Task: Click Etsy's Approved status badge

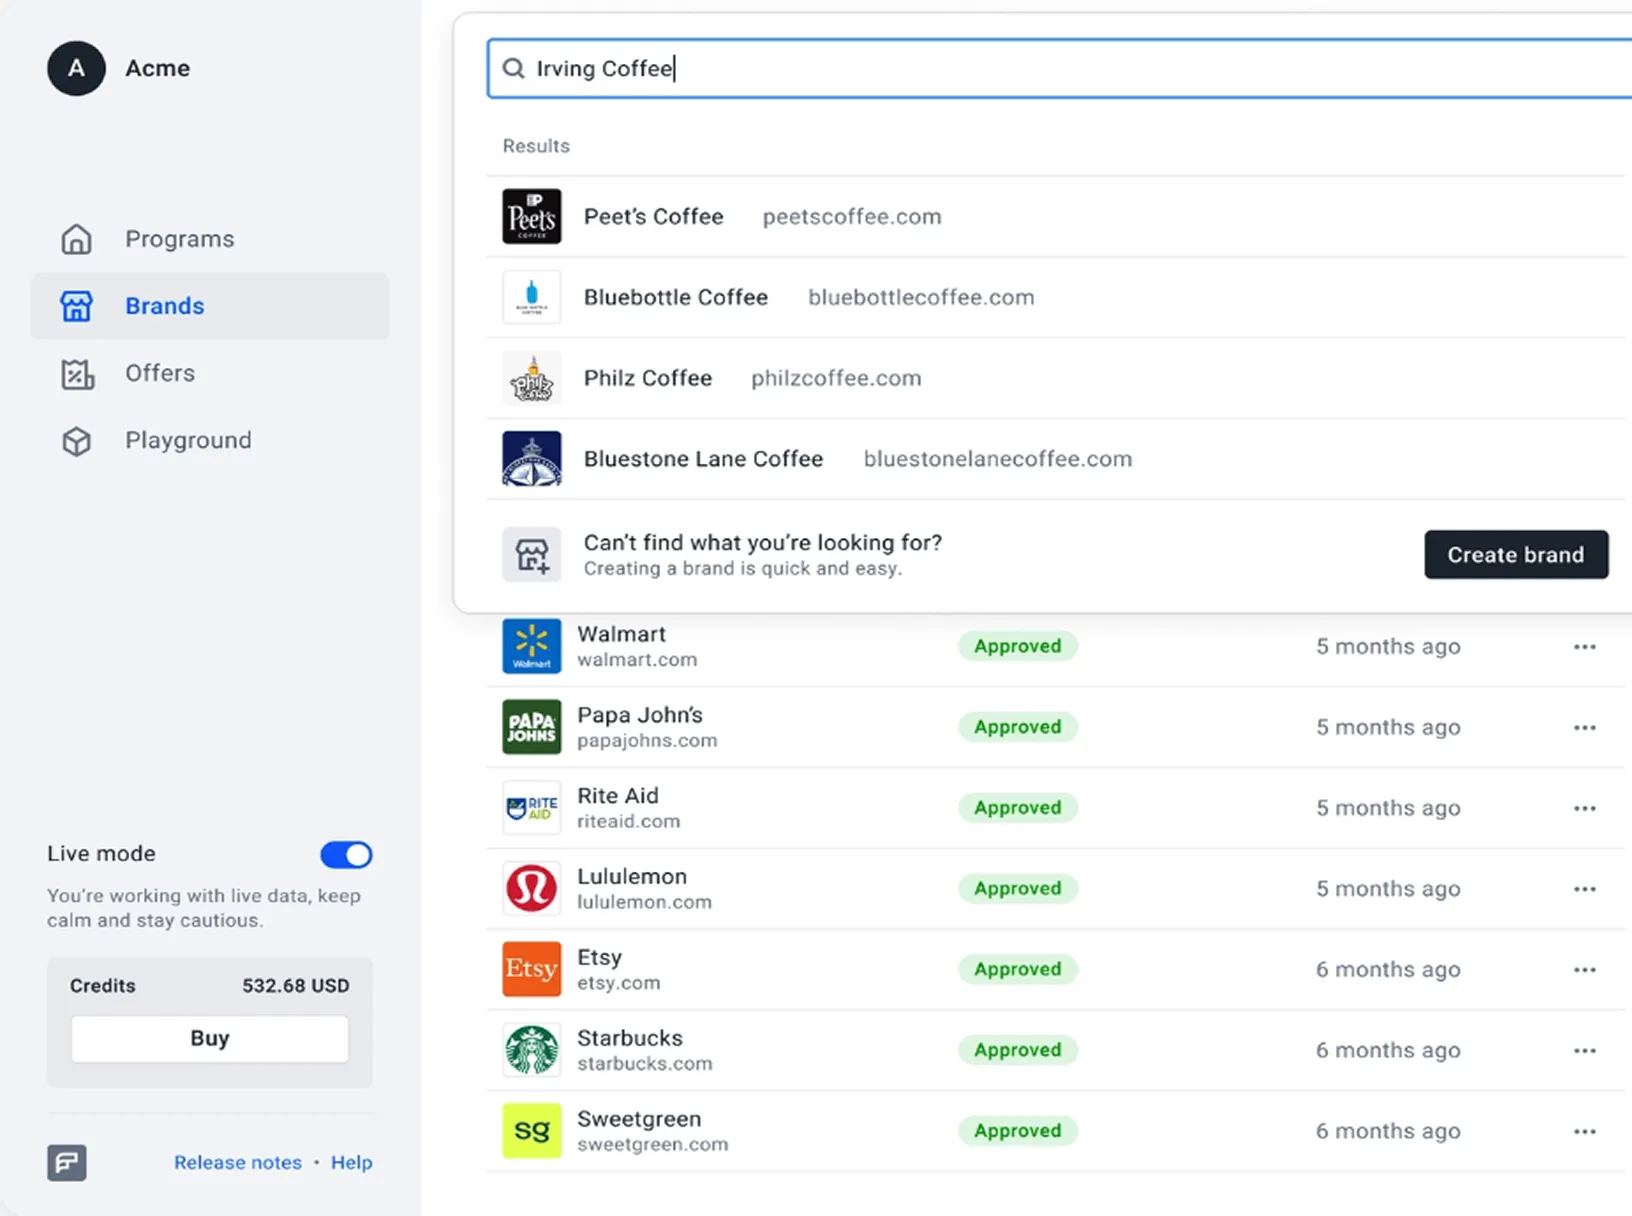Action: 1018,969
